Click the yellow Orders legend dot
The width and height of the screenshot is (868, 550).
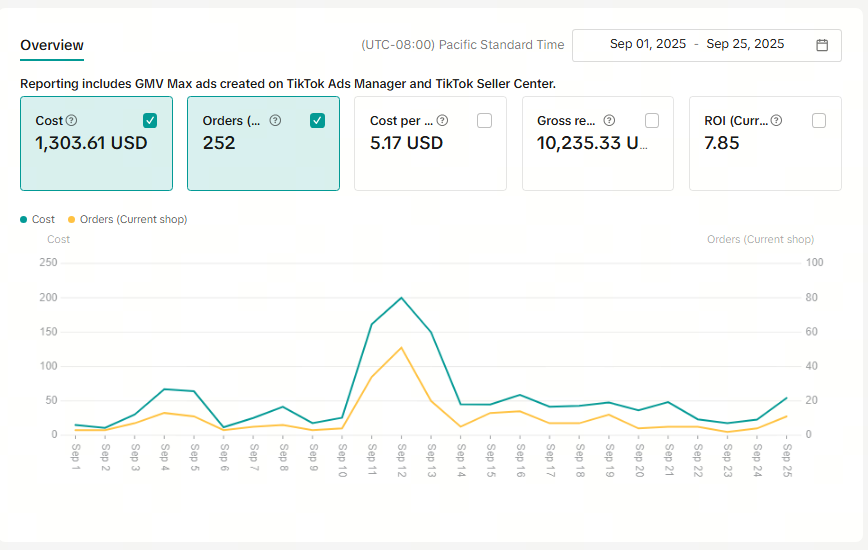click(x=71, y=220)
